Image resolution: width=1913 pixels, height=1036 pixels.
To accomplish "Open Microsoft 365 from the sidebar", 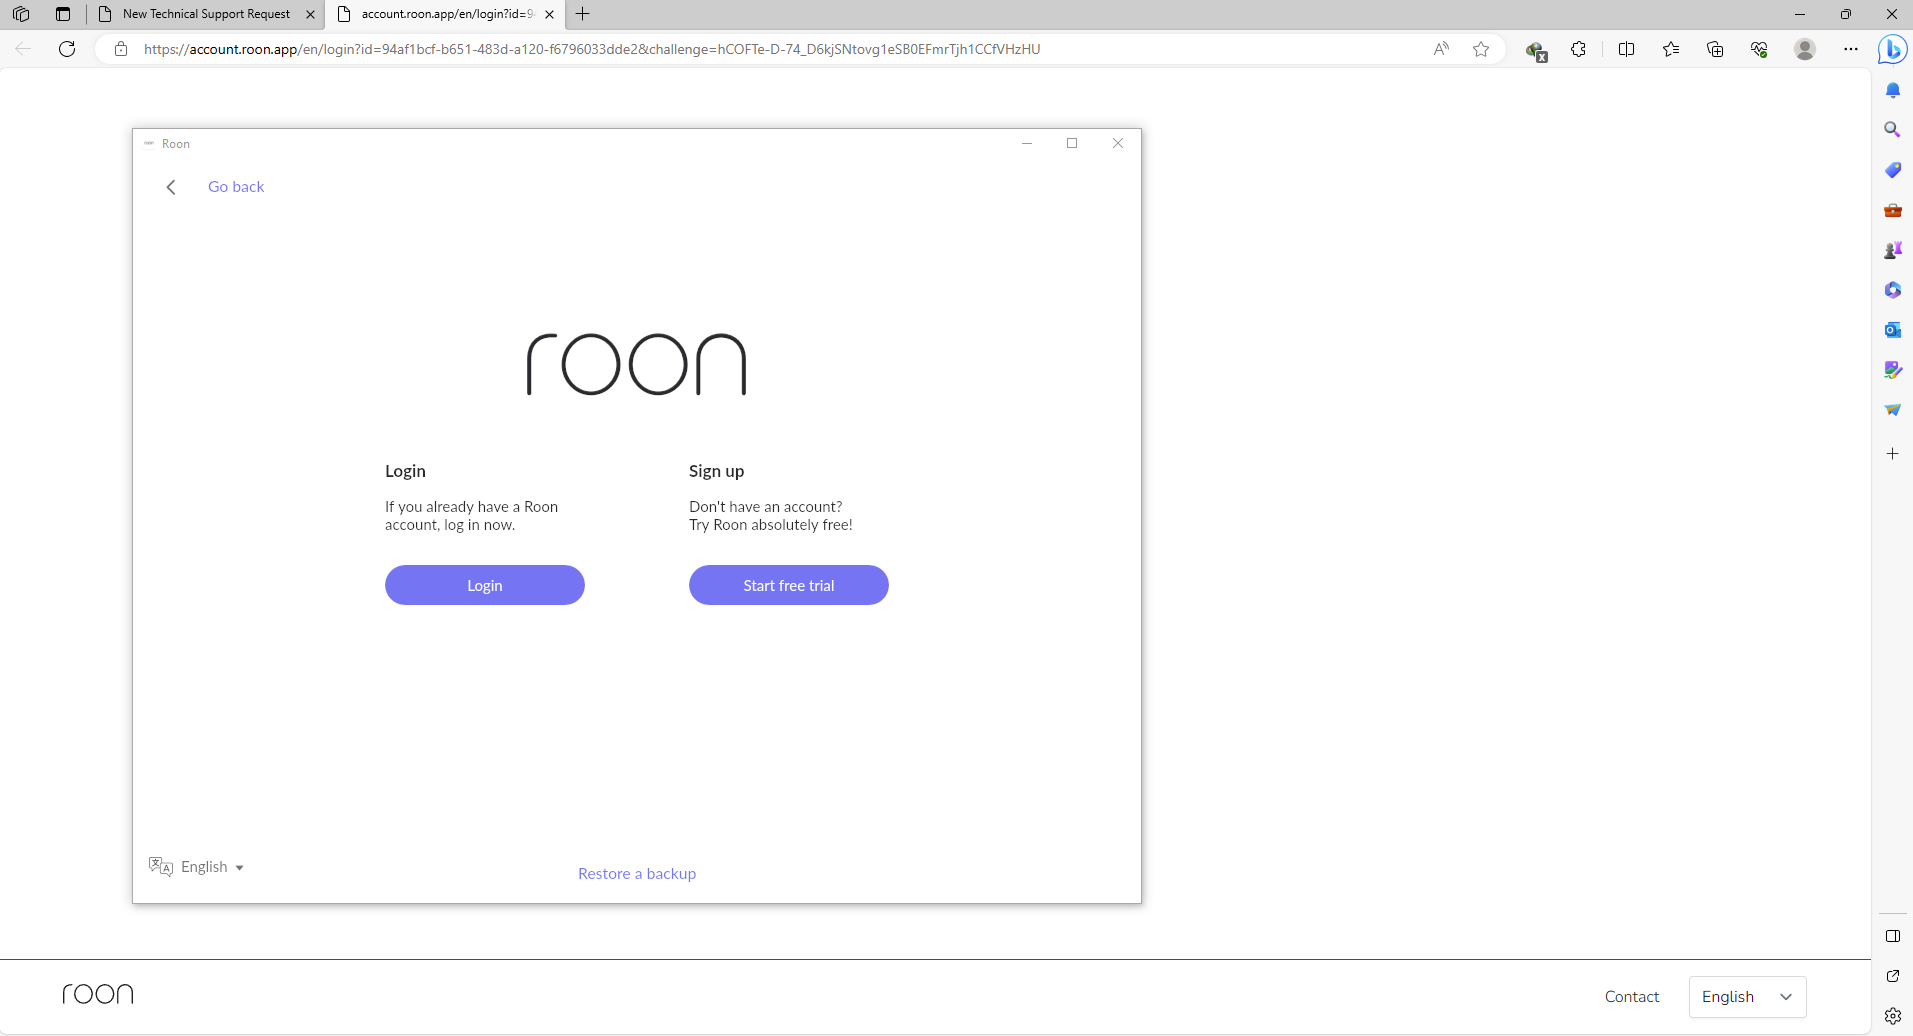I will click(1892, 290).
